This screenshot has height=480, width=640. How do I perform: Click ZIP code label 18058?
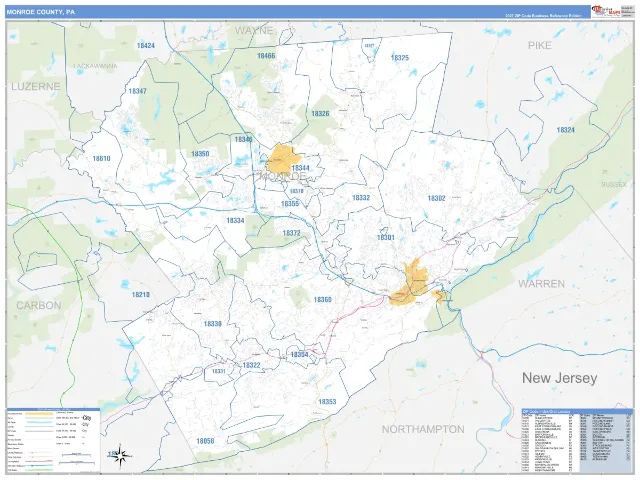205,441
